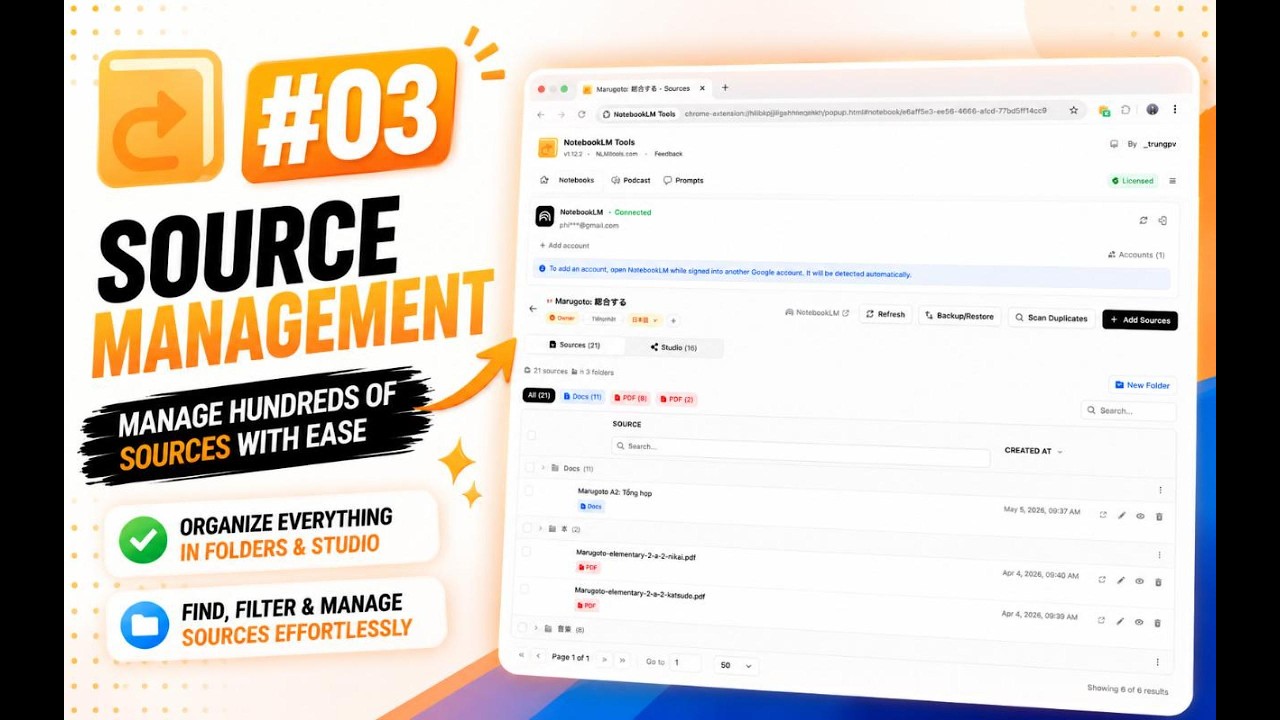Viewport: 1280px width, 720px height.
Task: Edit the Marugoto-elementary-2-a-2-katsude.pdf source
Action: tap(1120, 621)
